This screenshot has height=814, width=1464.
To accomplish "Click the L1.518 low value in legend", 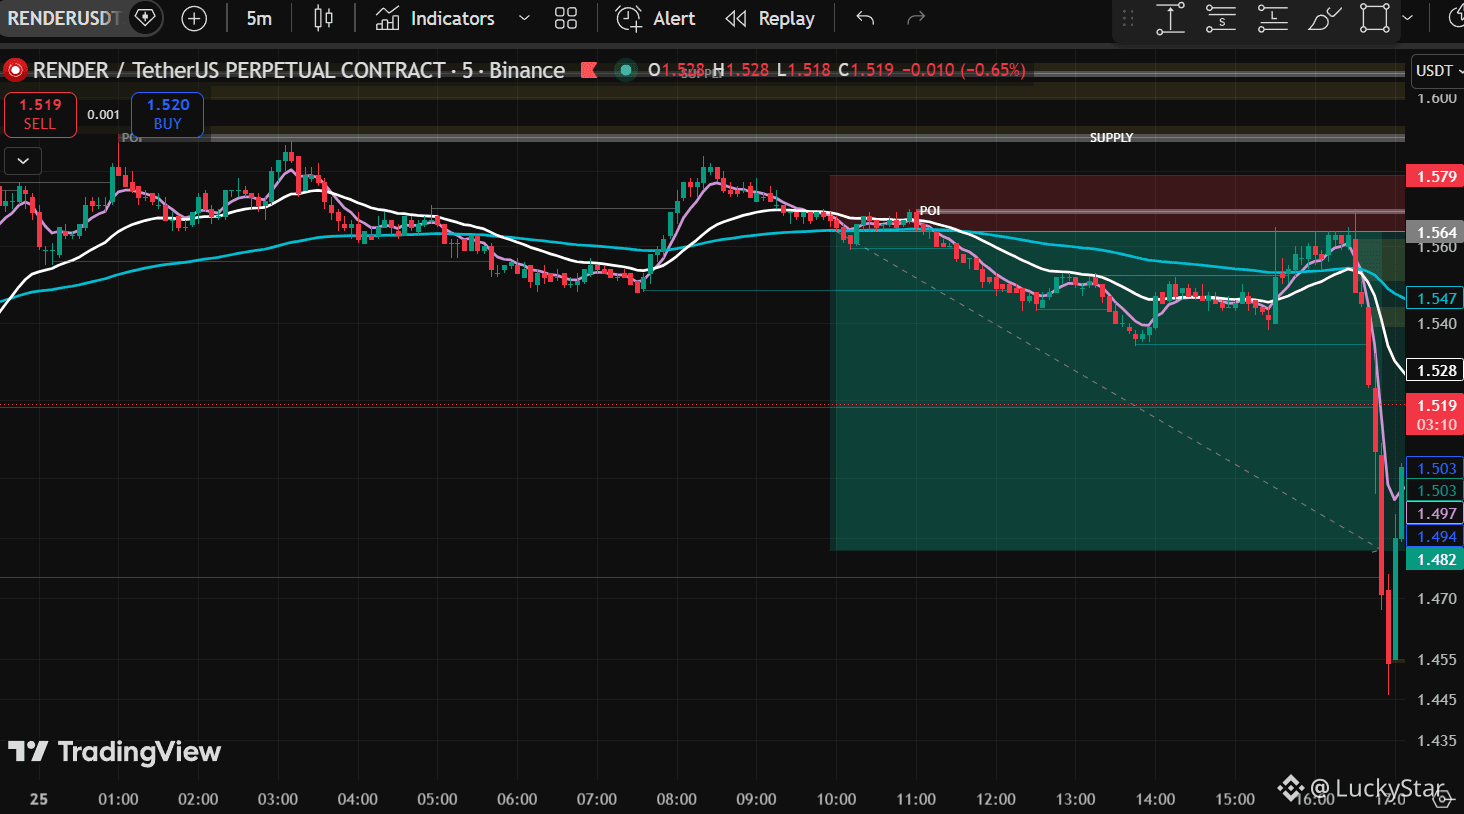I will [804, 70].
